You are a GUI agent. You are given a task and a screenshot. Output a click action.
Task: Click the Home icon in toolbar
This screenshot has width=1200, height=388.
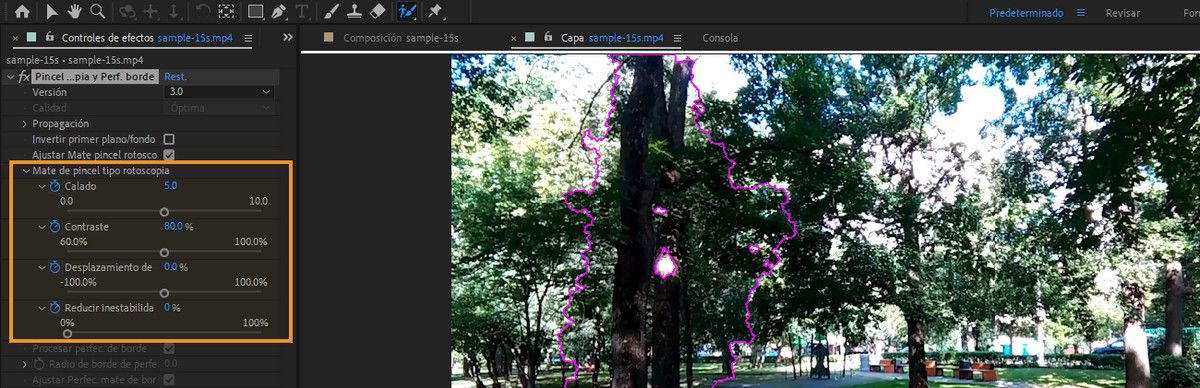click(21, 12)
